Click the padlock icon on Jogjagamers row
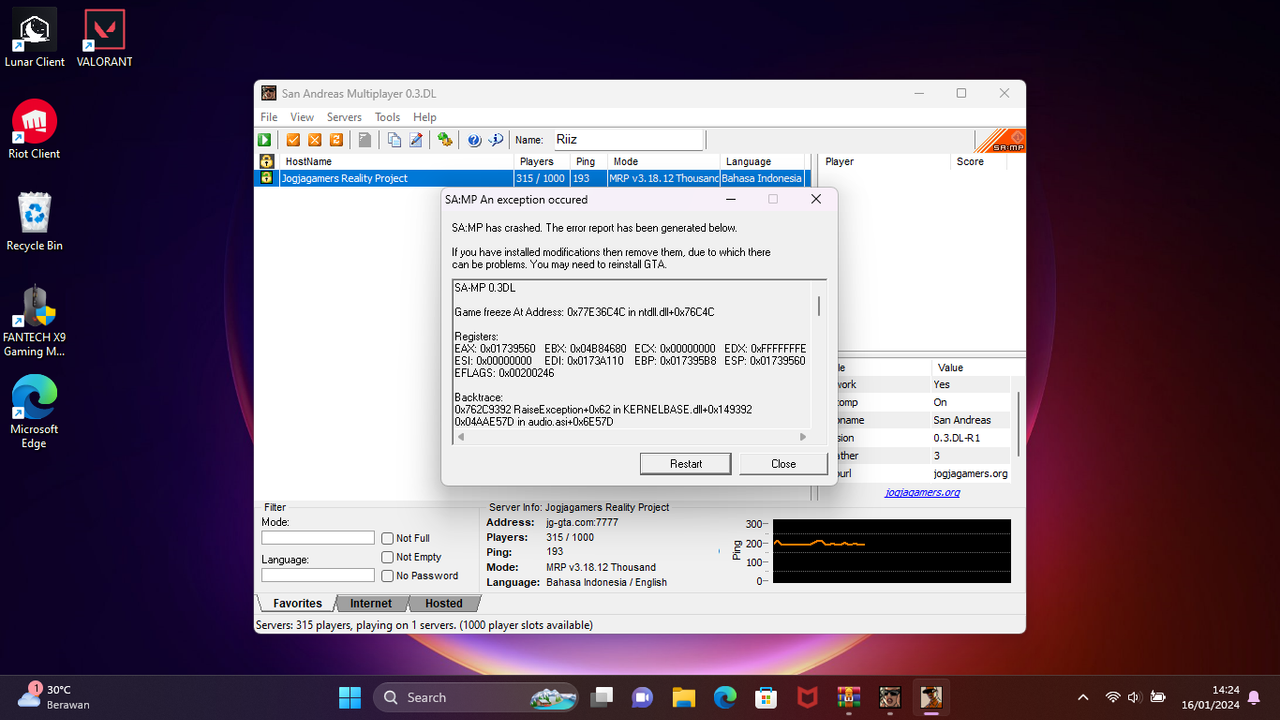 click(x=266, y=178)
